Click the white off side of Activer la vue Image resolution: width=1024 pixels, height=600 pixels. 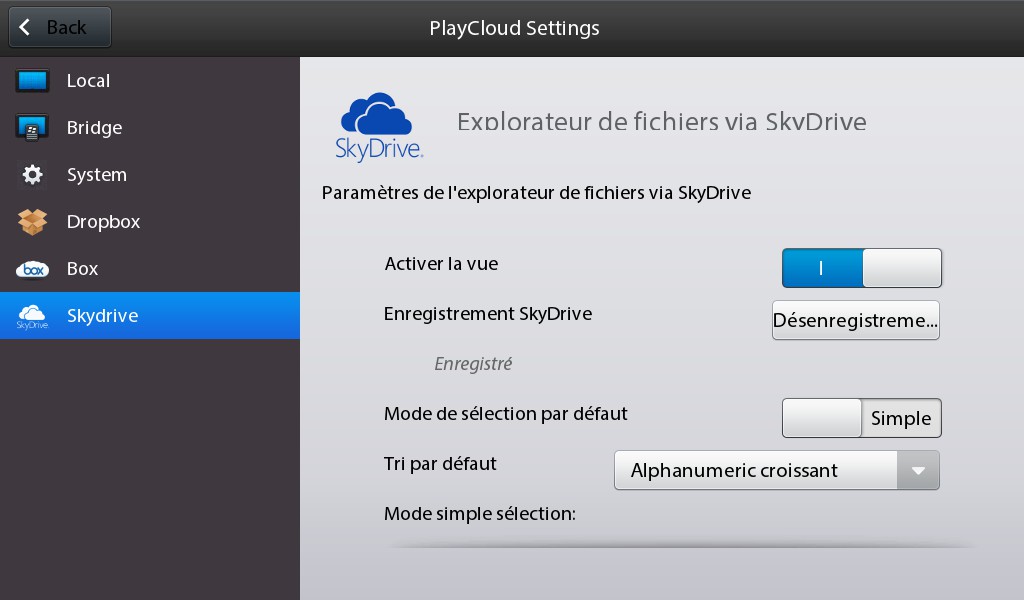point(902,268)
